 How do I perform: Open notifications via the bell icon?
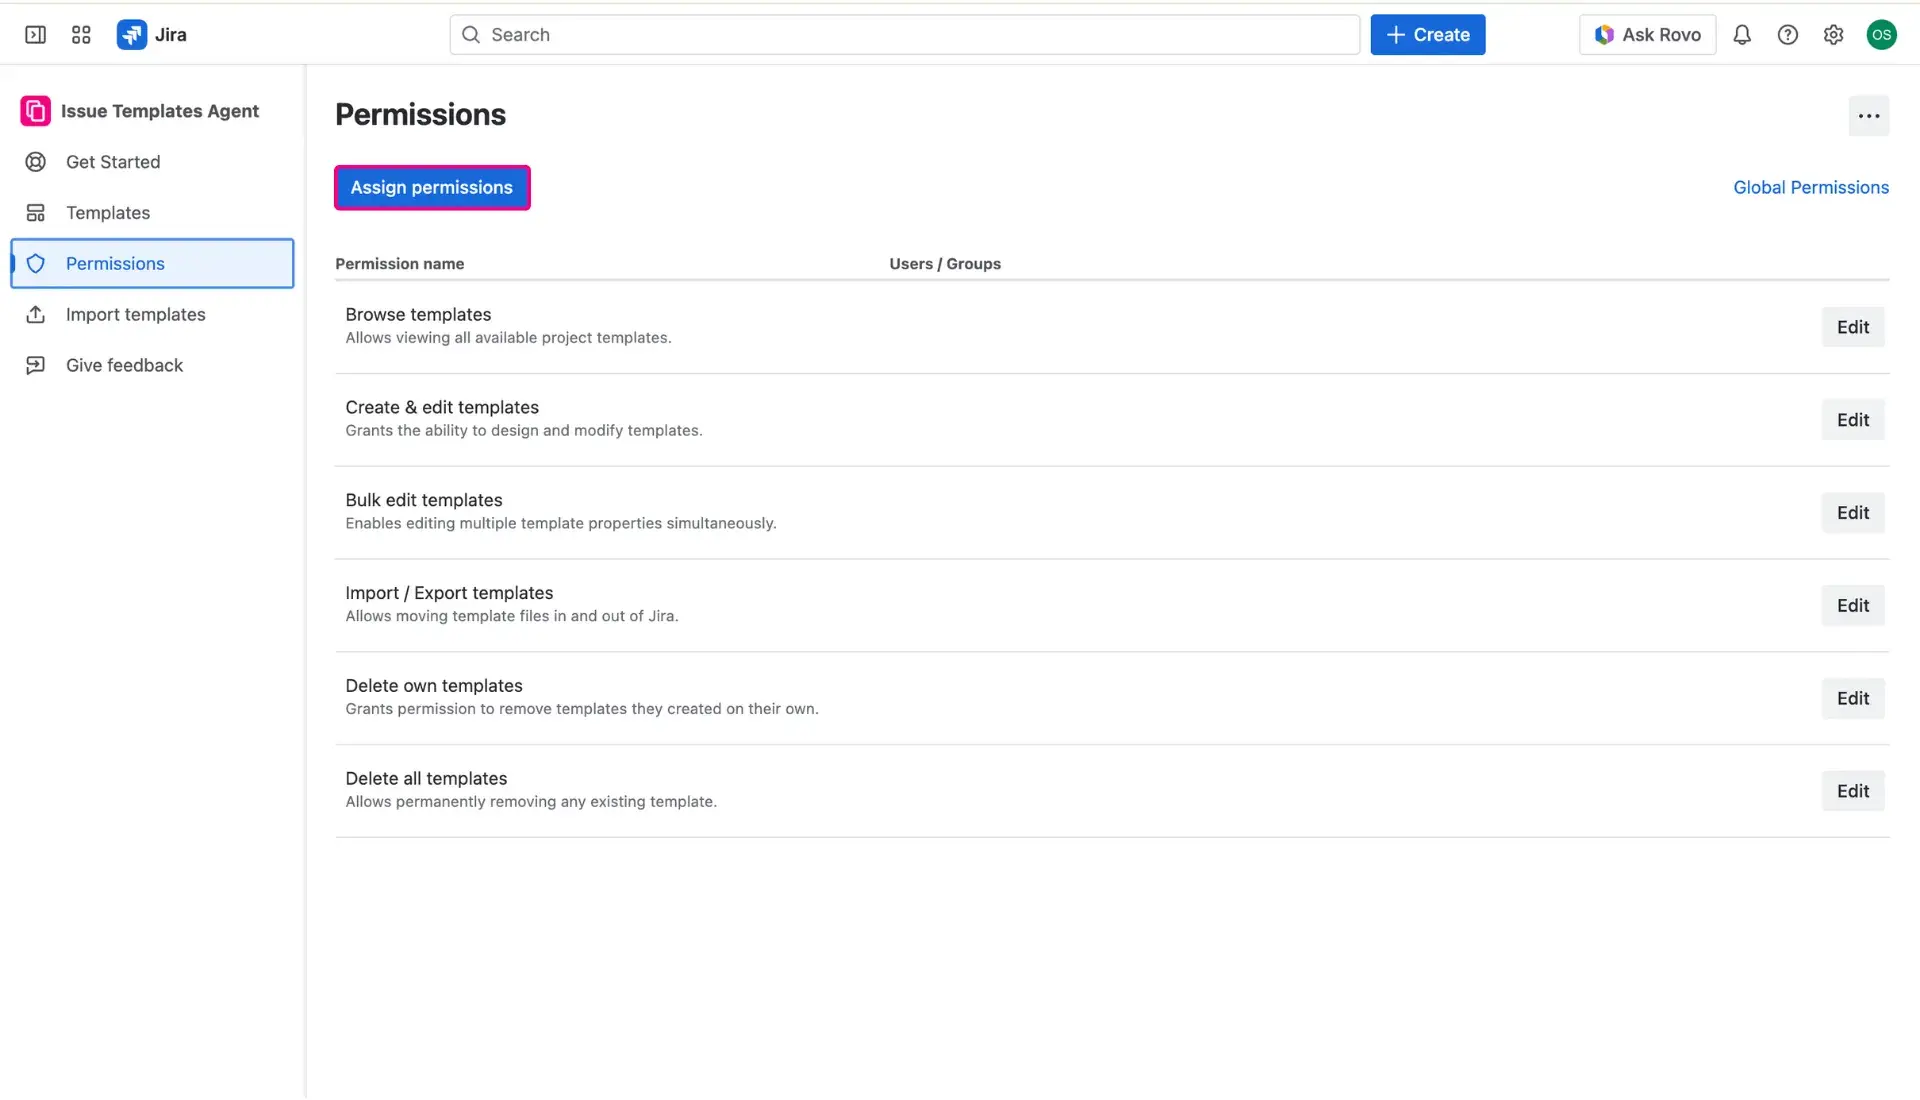pyautogui.click(x=1742, y=34)
